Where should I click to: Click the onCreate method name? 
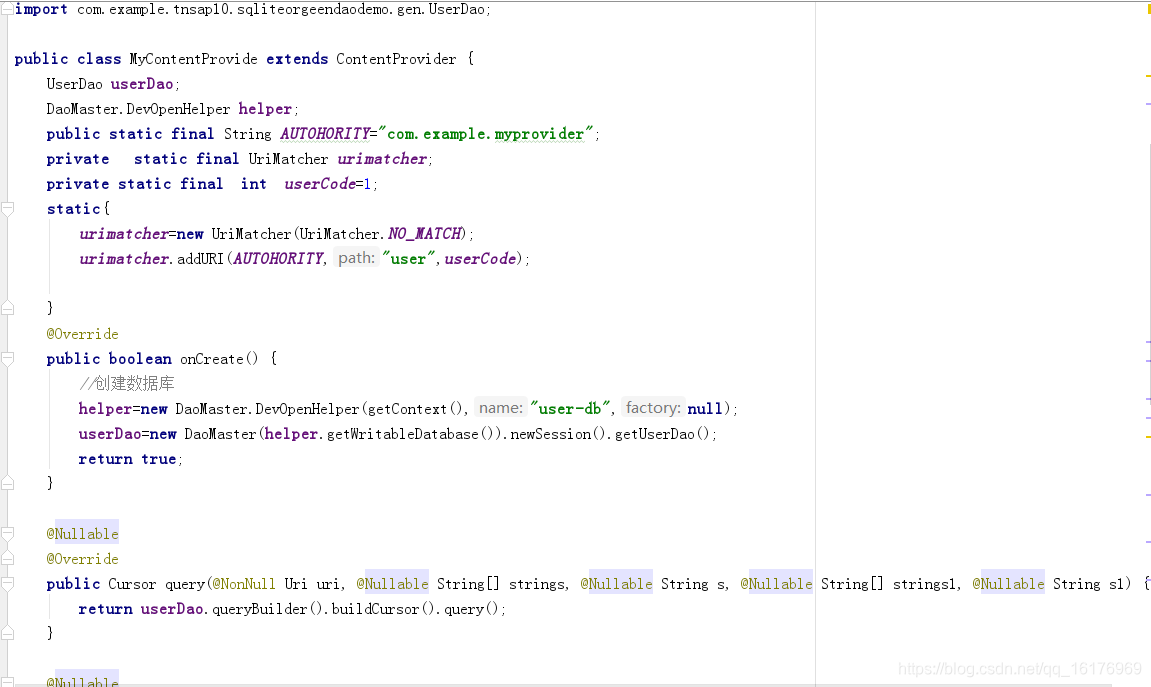point(211,359)
